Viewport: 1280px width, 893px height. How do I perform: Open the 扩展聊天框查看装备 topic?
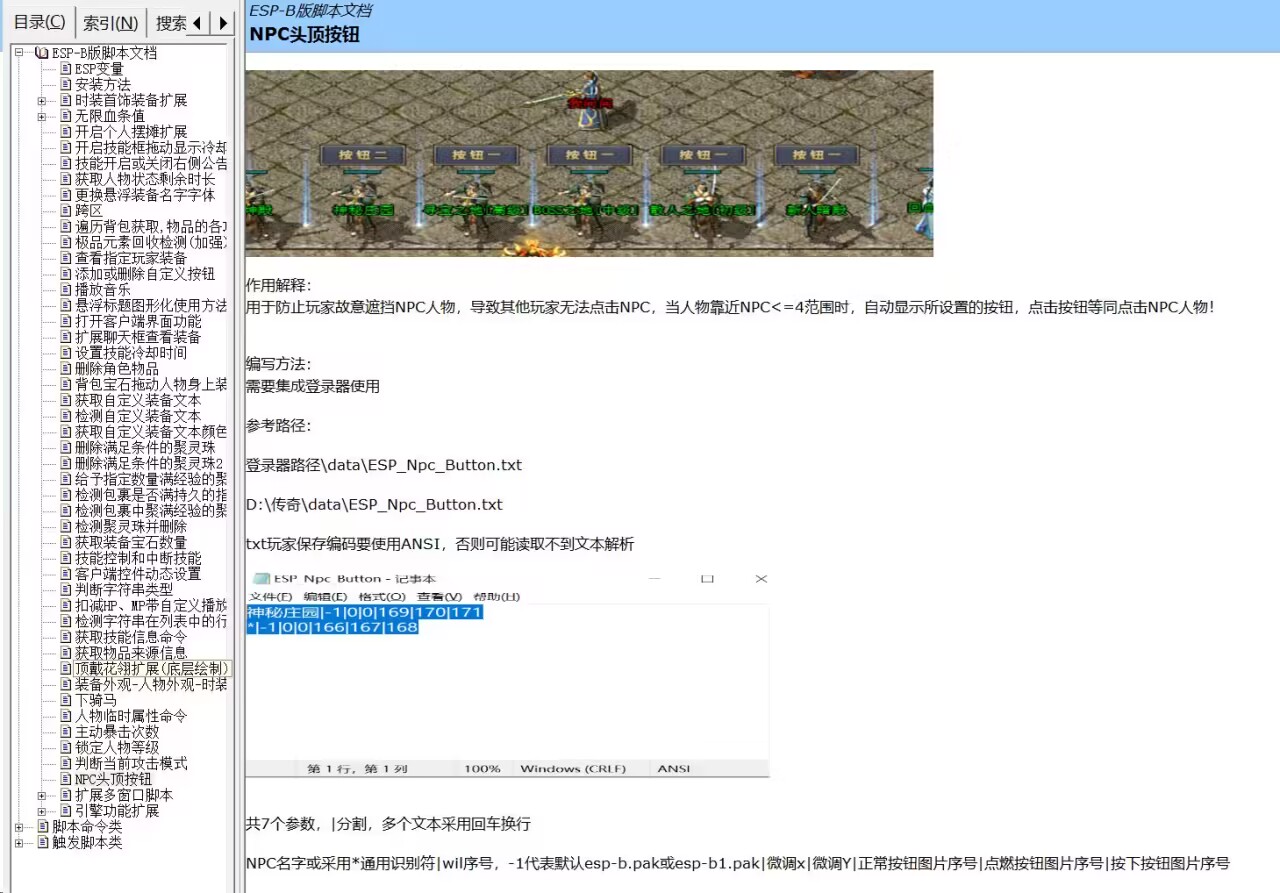(138, 337)
